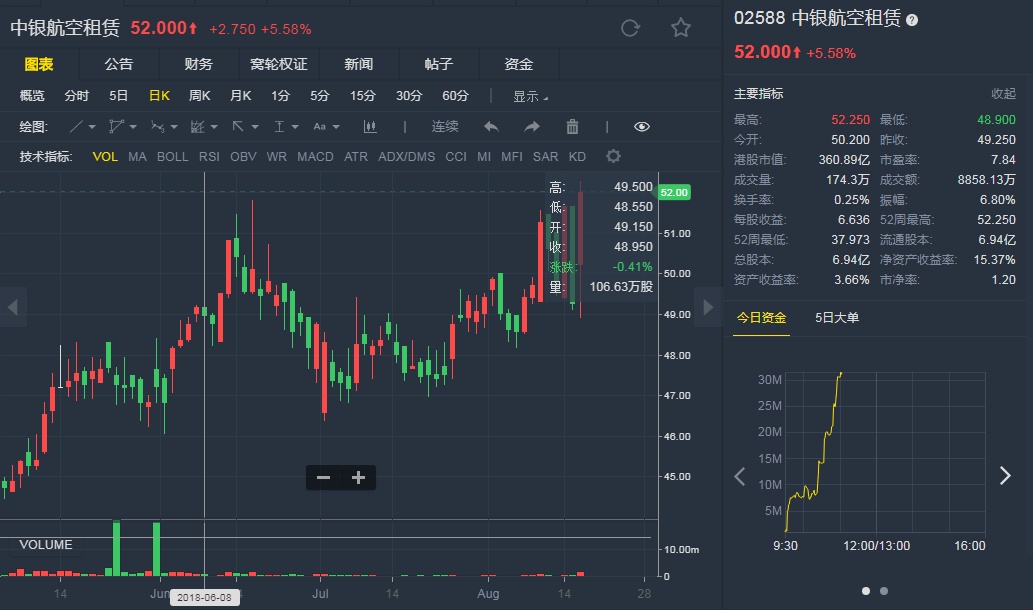
Task: Open line tool options dropdown arrow
Action: click(92, 127)
